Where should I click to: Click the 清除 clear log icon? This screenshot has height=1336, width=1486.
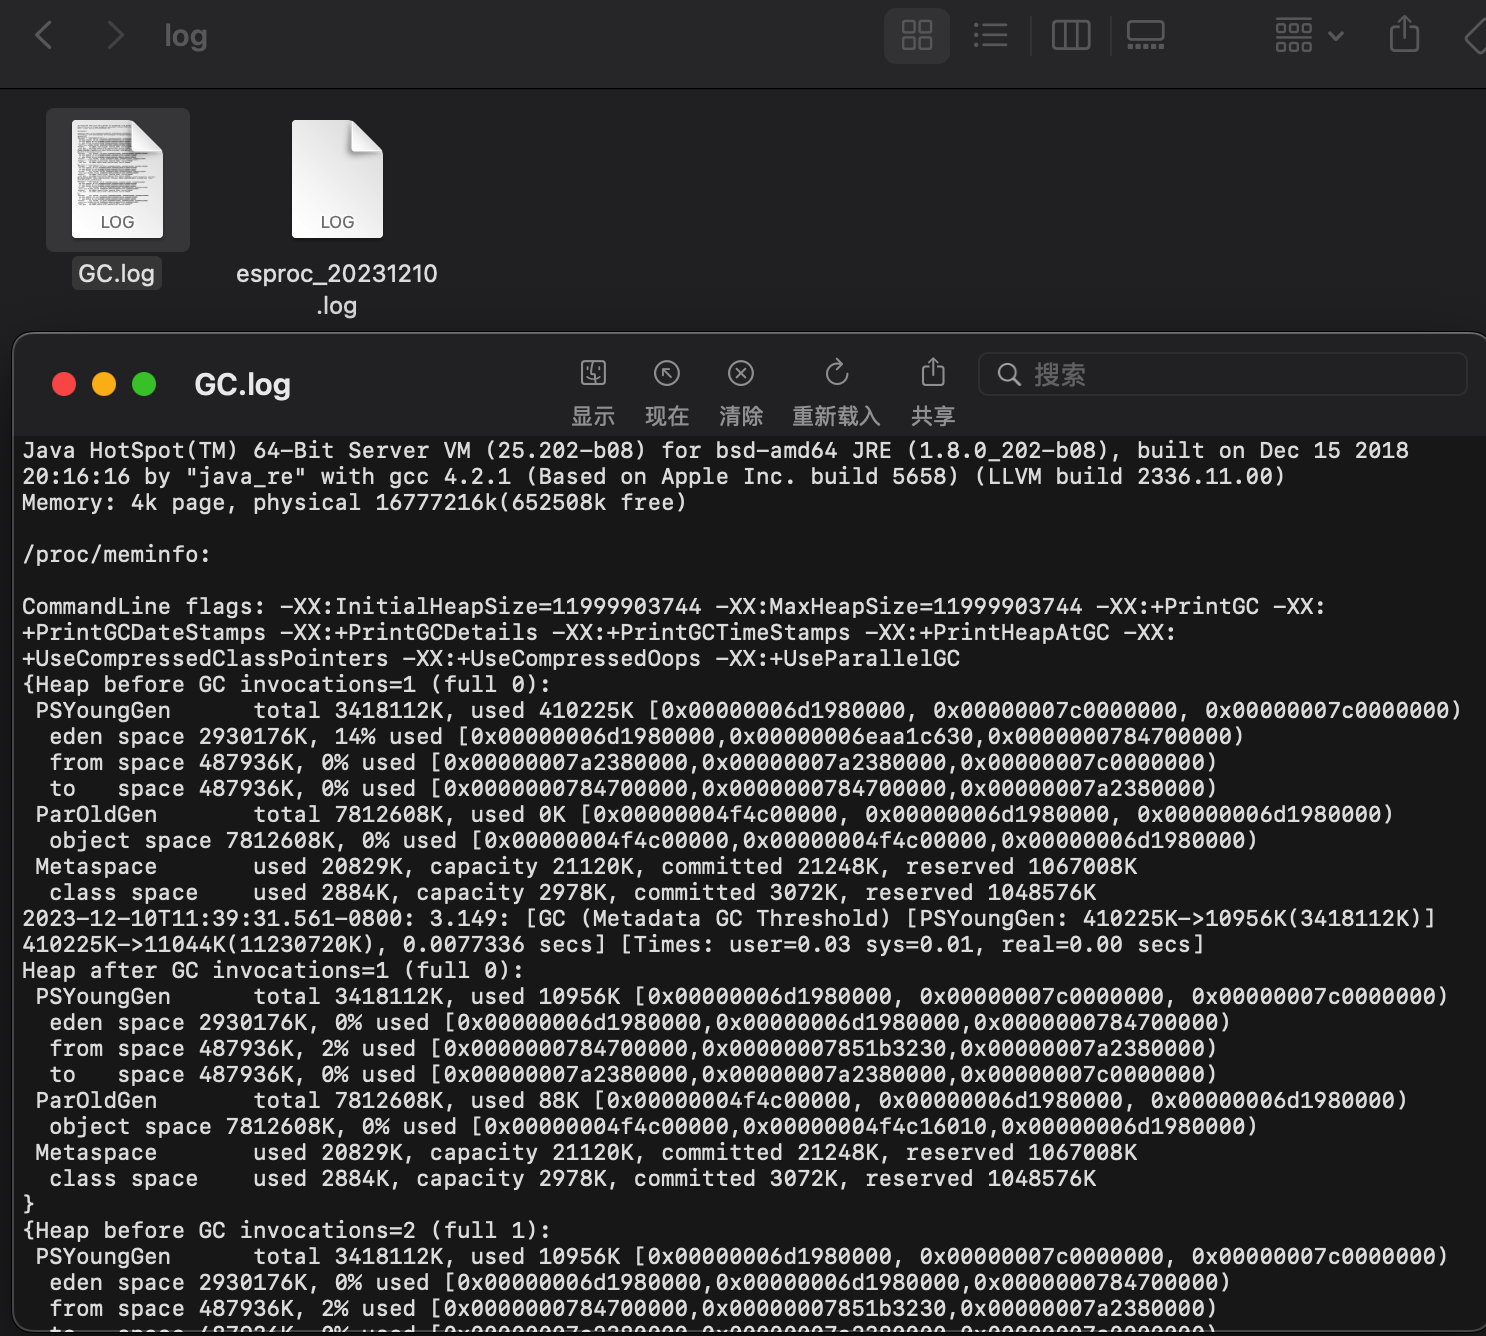[740, 374]
